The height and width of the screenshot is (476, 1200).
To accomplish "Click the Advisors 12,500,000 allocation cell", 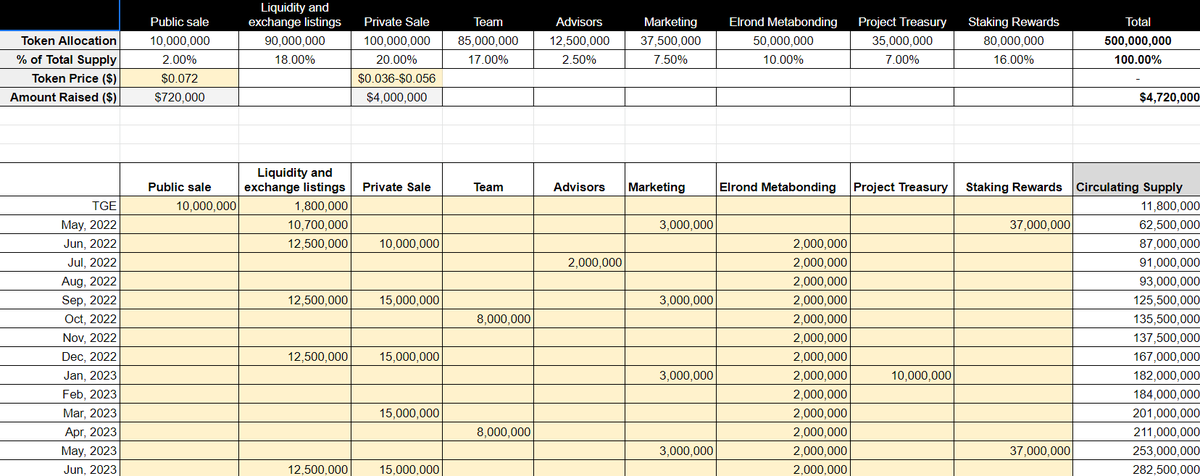I will (x=578, y=41).
